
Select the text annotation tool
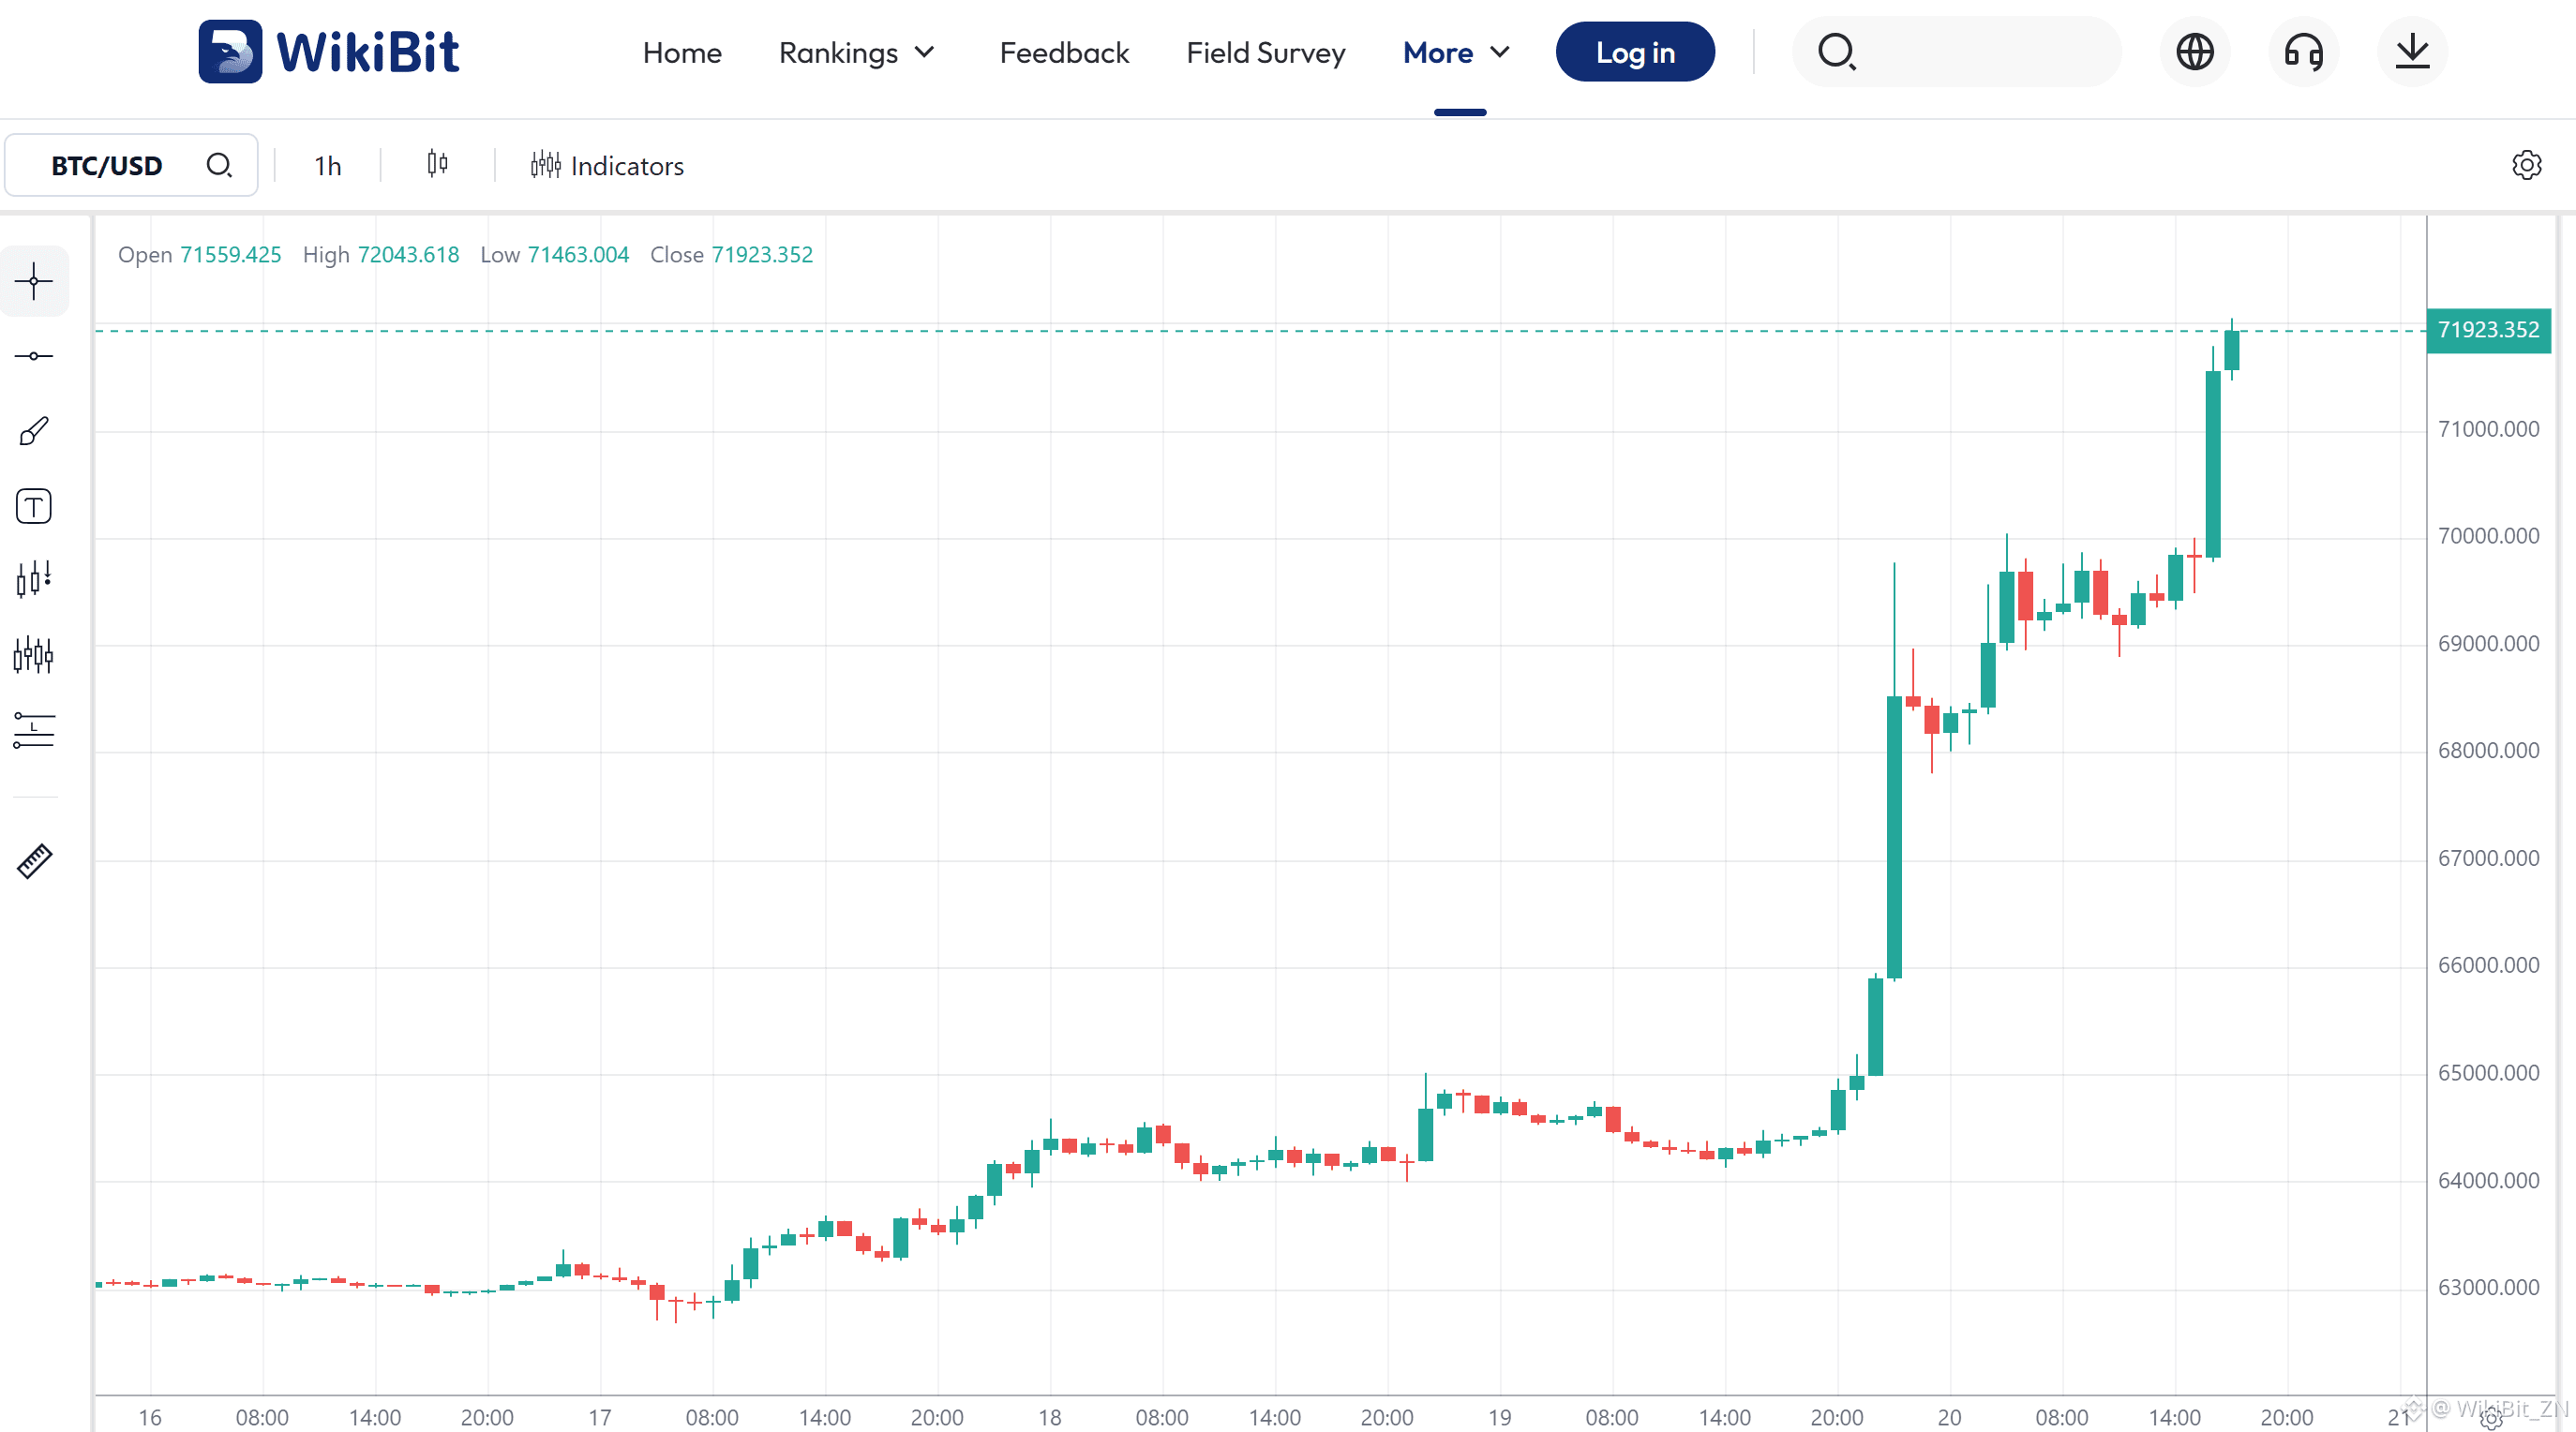pyautogui.click(x=34, y=506)
